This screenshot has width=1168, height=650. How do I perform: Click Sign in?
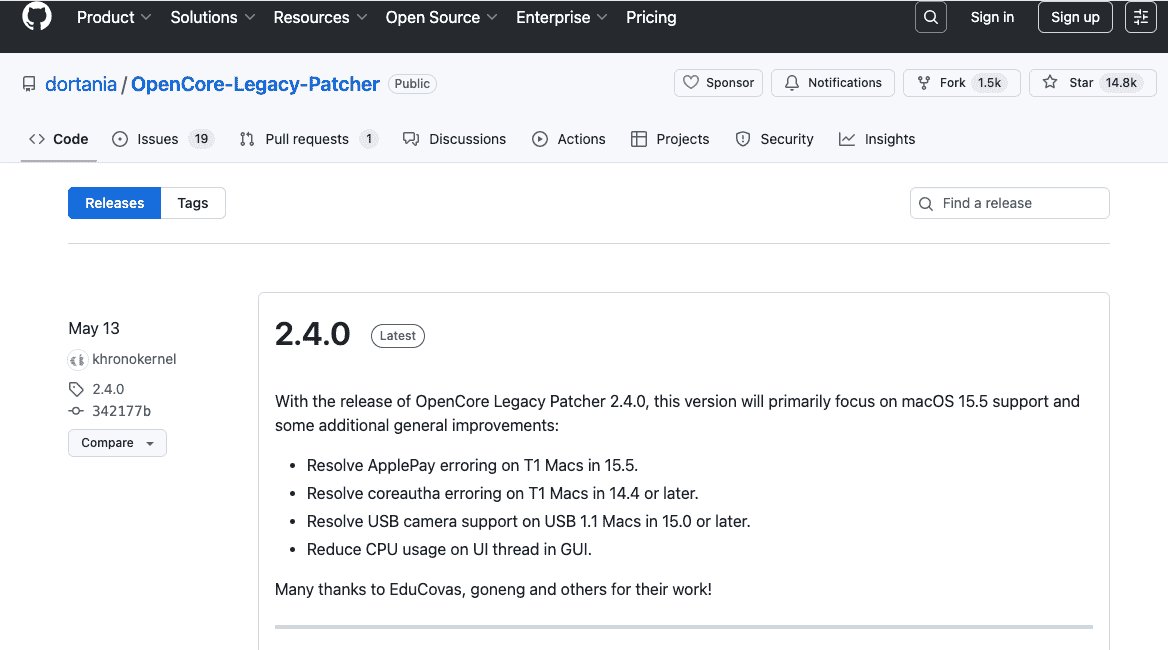point(991,17)
